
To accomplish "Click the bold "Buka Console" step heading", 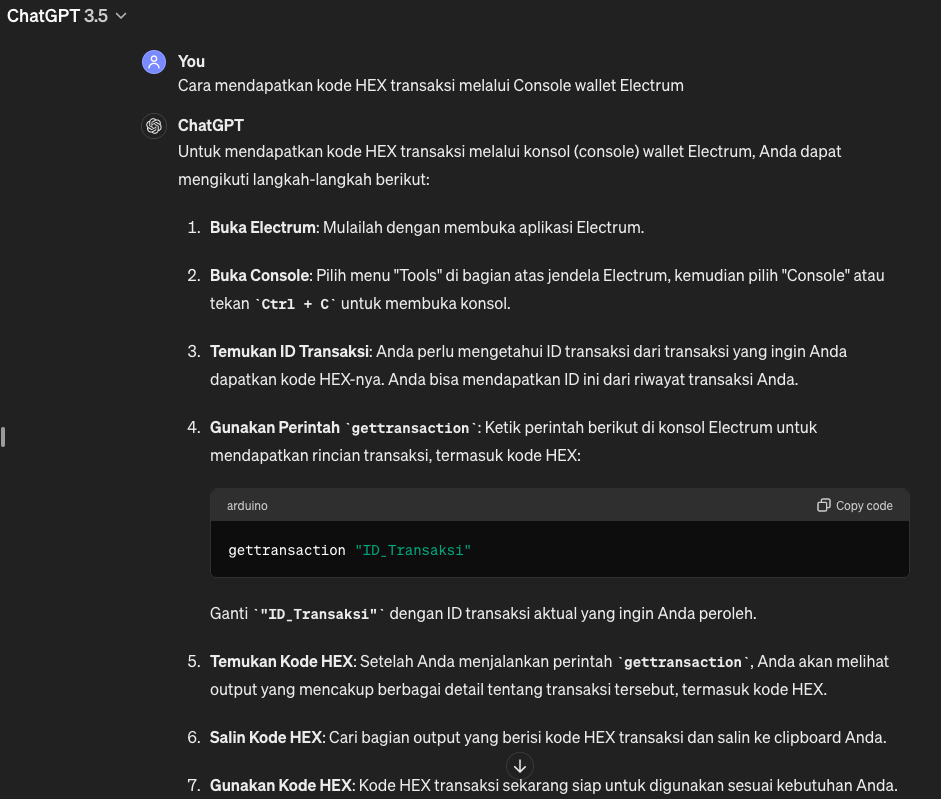I will pos(260,276).
